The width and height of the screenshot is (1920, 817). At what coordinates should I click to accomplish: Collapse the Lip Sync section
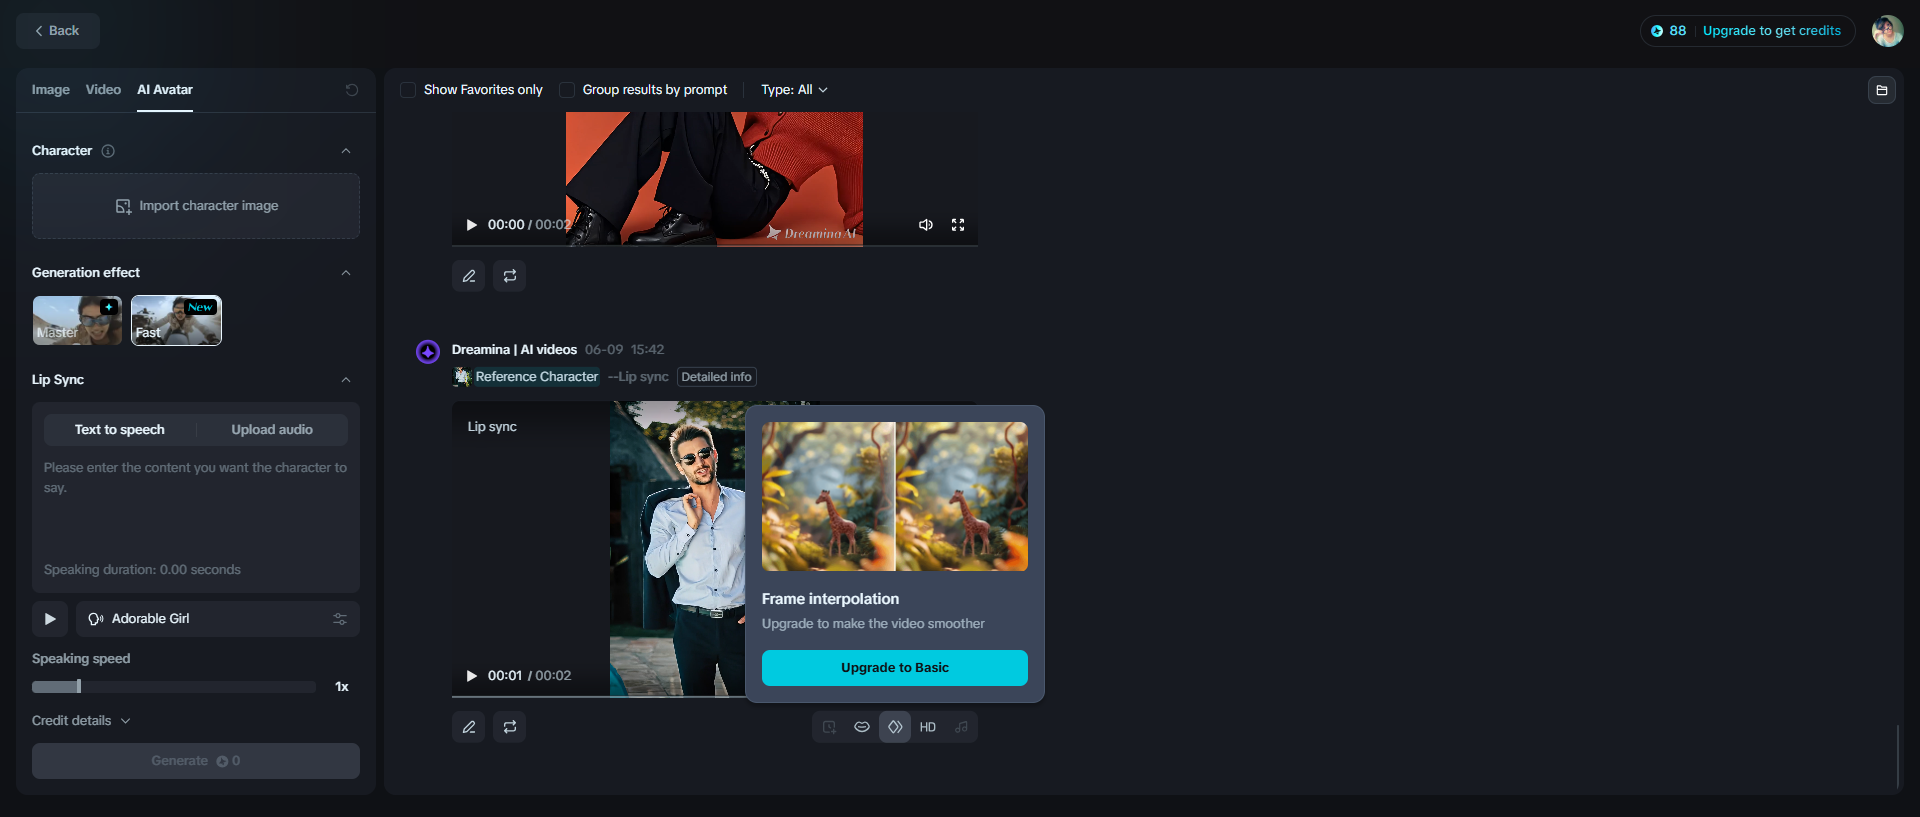[x=346, y=380]
